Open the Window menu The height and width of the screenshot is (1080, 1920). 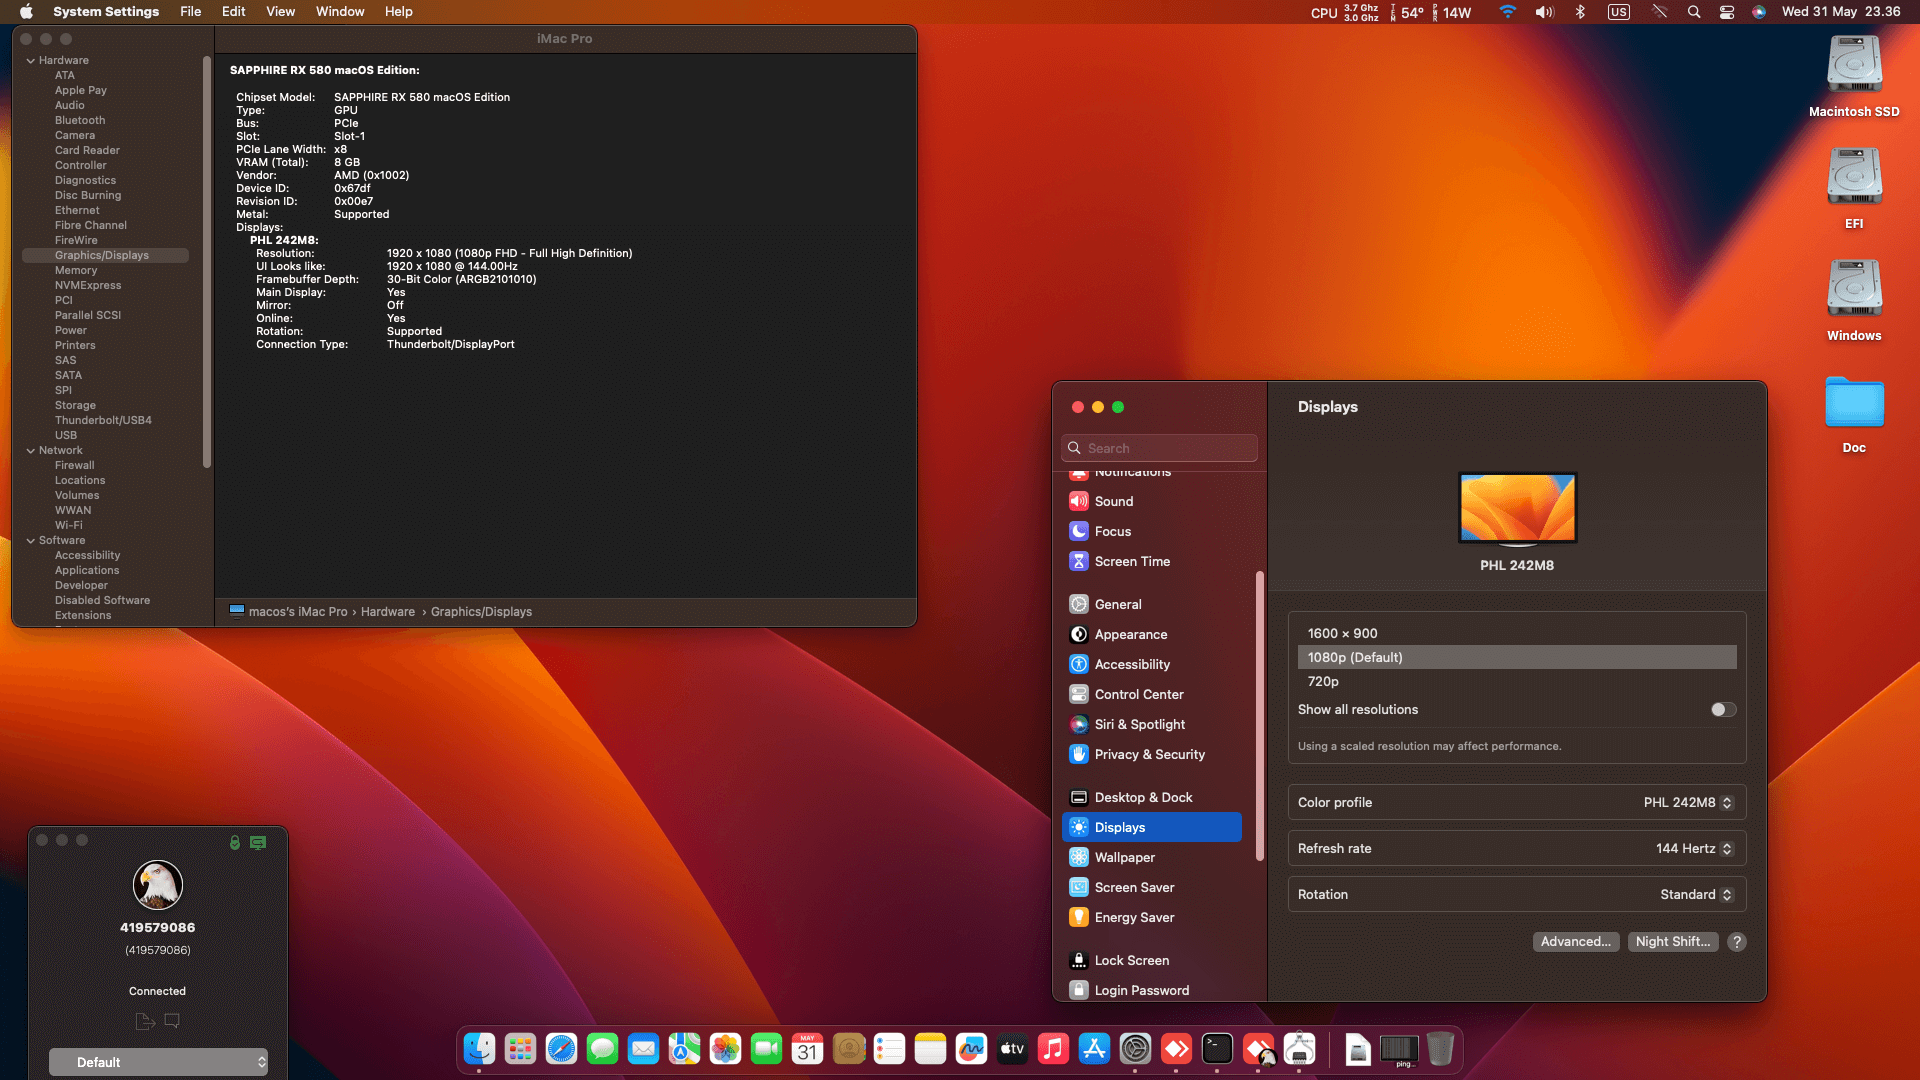[339, 11]
